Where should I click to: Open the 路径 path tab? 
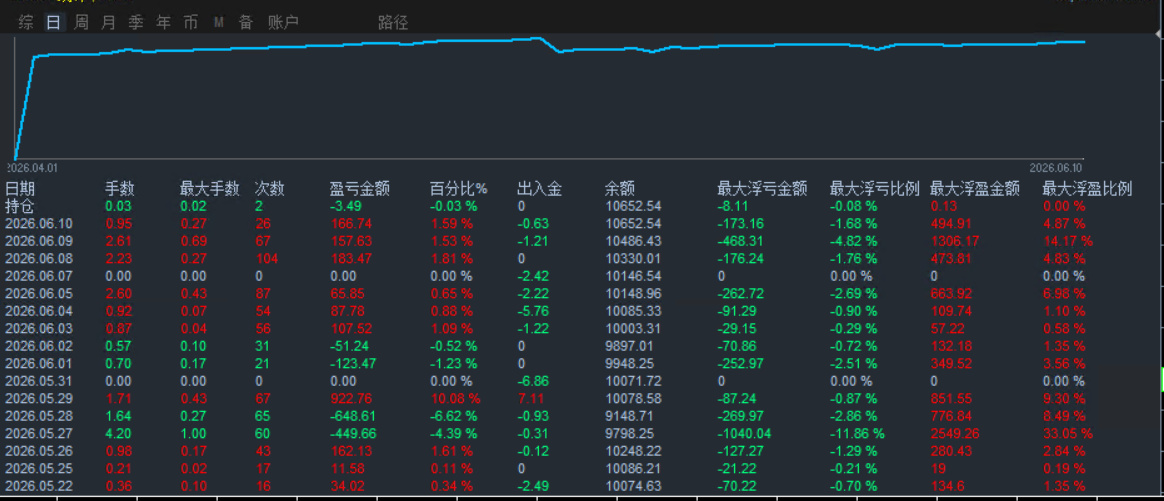pos(393,23)
